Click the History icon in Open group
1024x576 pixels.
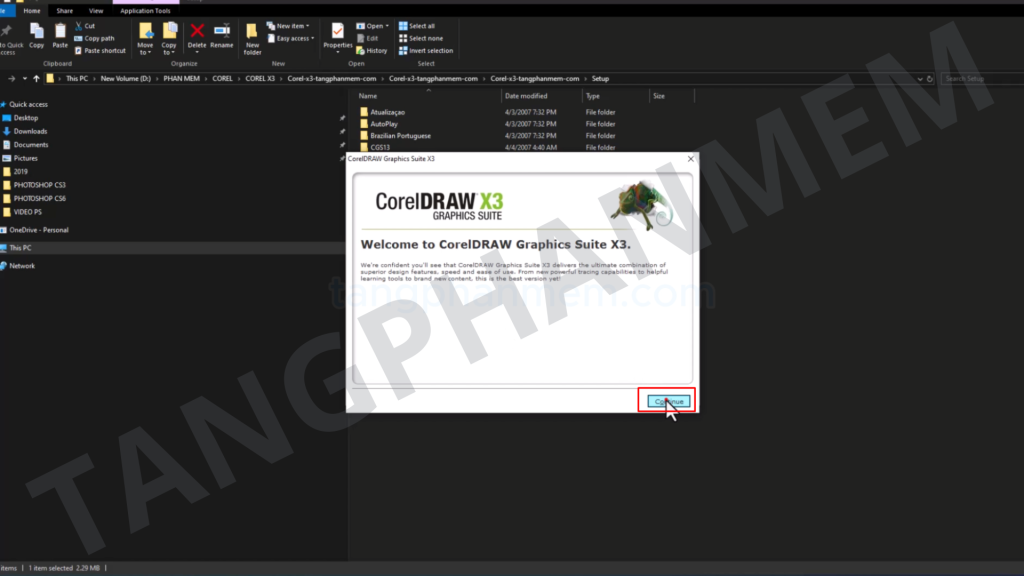coord(371,50)
